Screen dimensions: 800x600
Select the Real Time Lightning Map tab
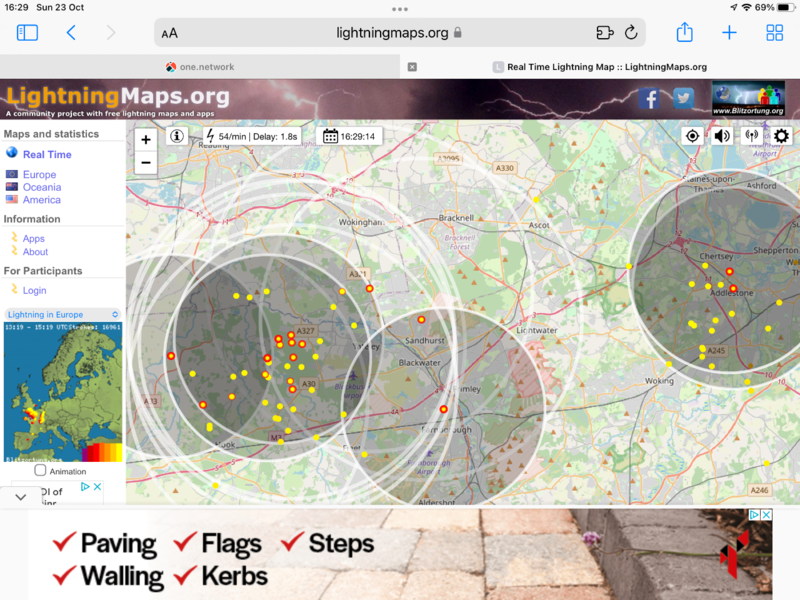600,67
